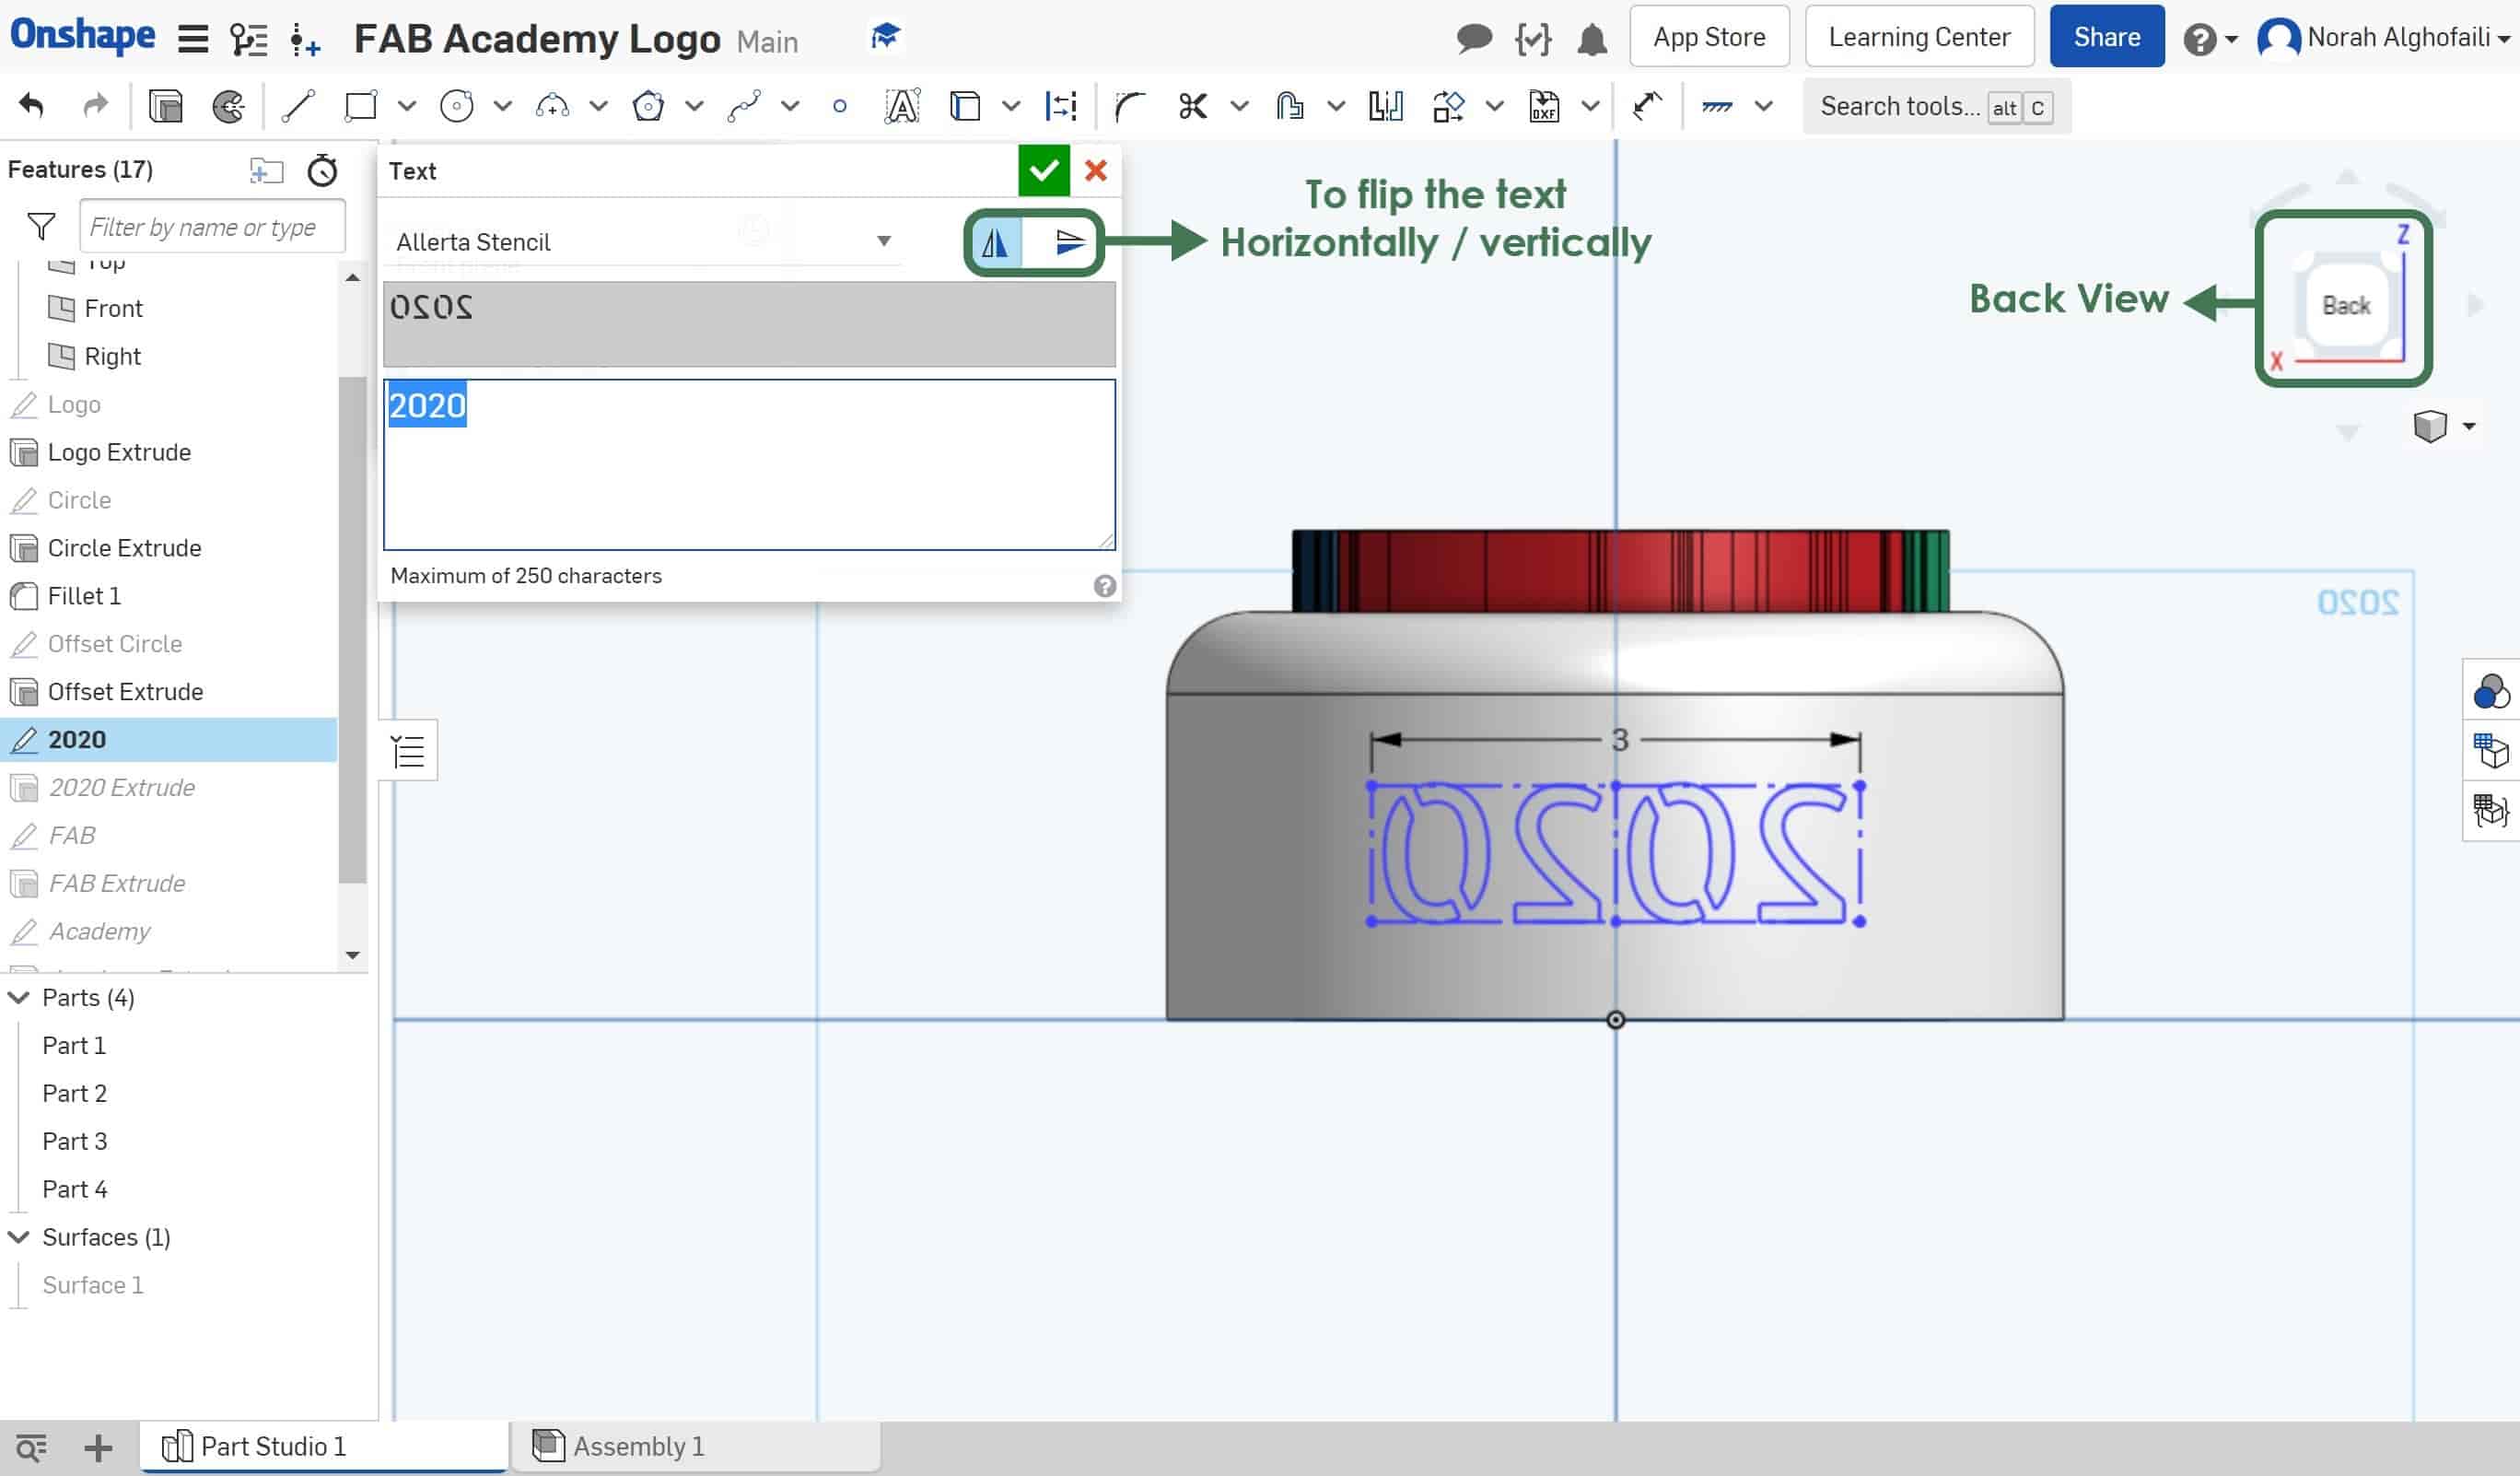Viewport: 2520px width, 1476px height.
Task: Open arc tool dropdown arrow
Action: click(599, 105)
